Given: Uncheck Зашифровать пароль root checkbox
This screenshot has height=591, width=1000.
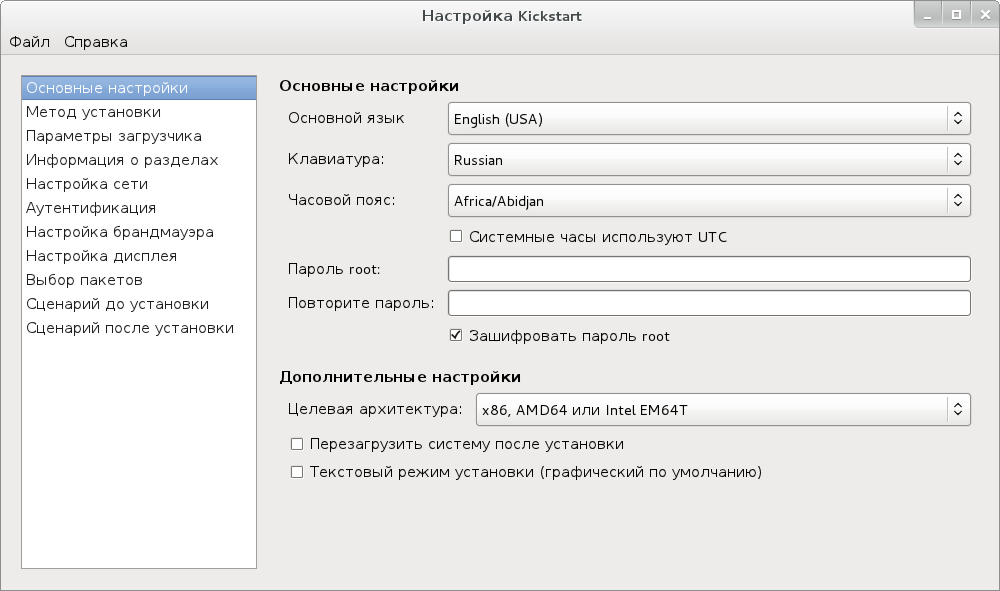Looking at the screenshot, I should pos(456,336).
